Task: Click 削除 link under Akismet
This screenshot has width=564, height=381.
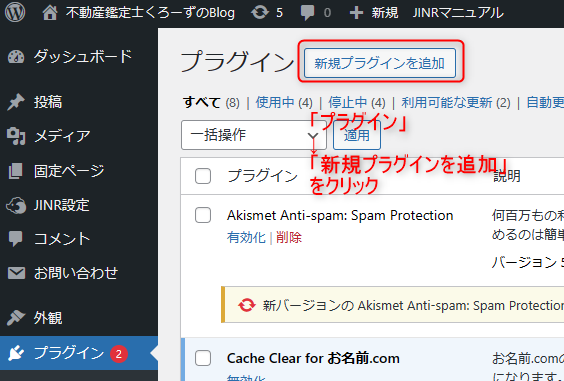Action: click(289, 237)
